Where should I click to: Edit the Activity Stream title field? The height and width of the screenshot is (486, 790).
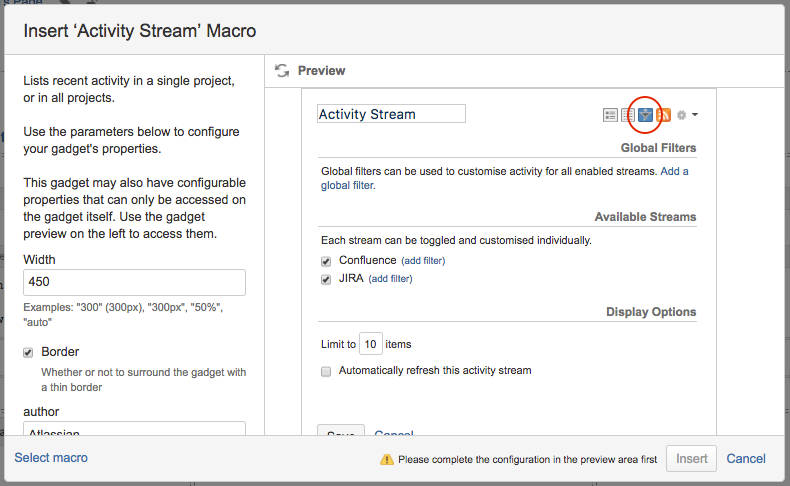391,114
